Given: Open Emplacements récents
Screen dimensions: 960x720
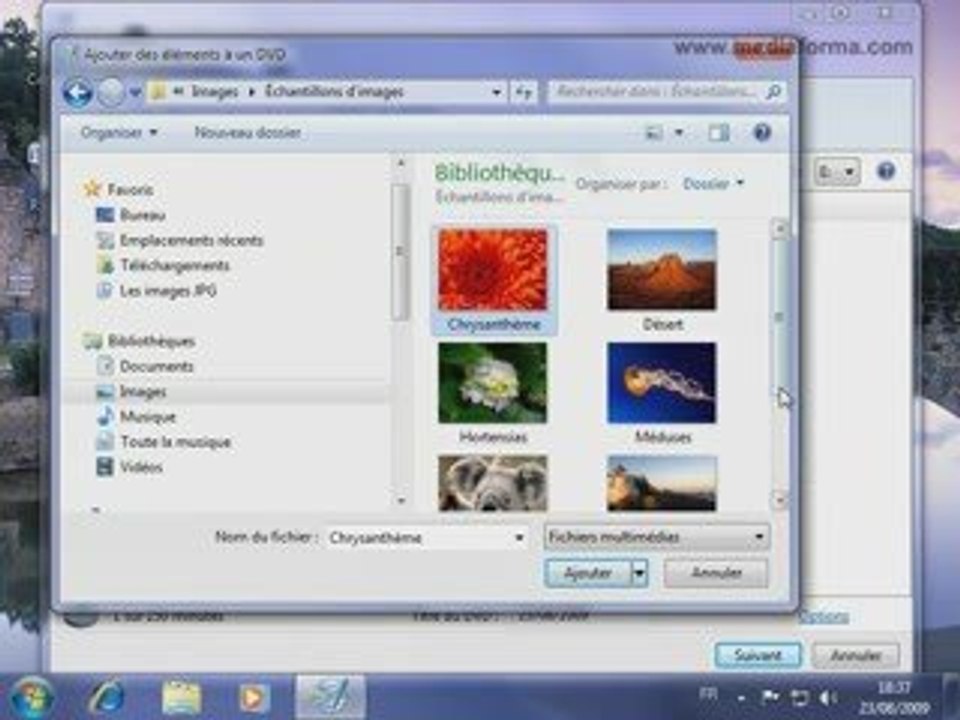Looking at the screenshot, I should (191, 240).
